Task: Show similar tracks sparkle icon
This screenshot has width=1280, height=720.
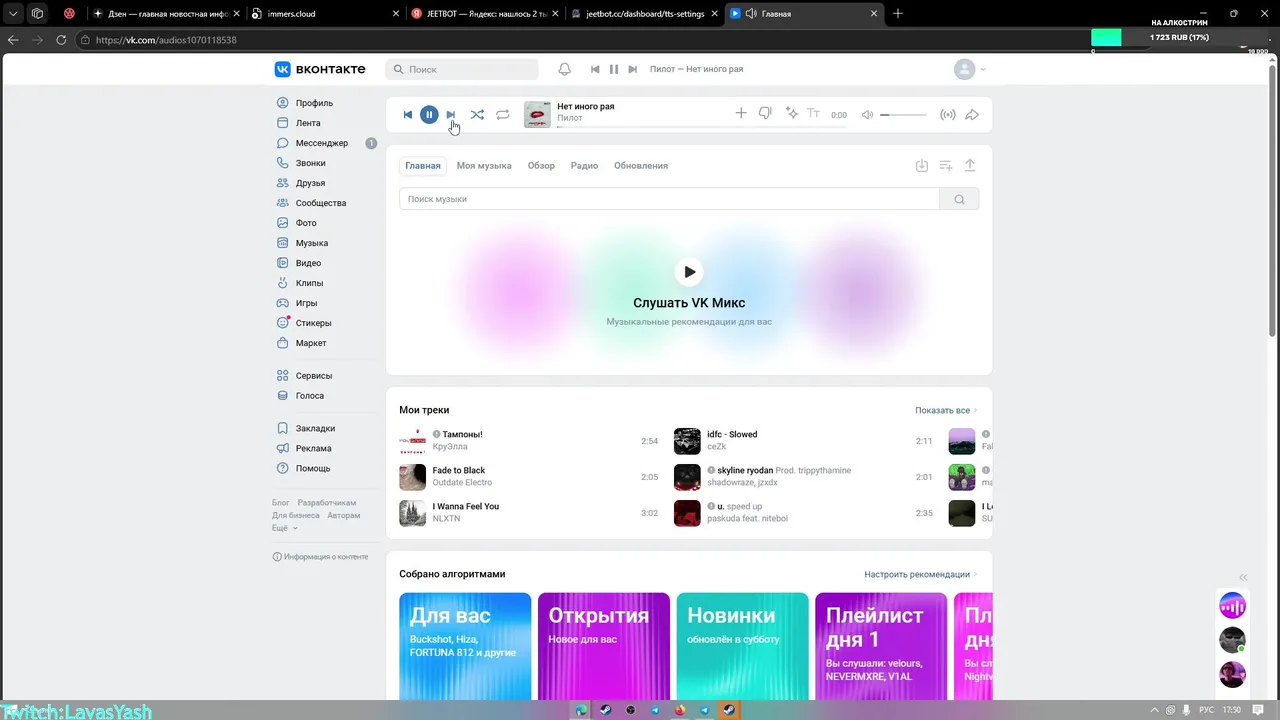Action: [791, 114]
